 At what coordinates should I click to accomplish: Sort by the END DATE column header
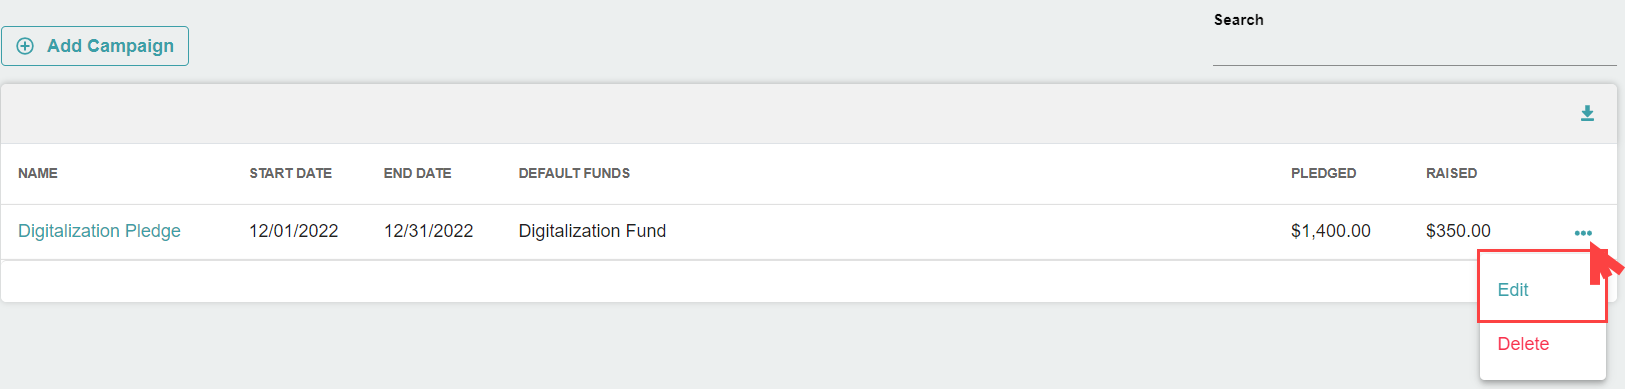418,173
